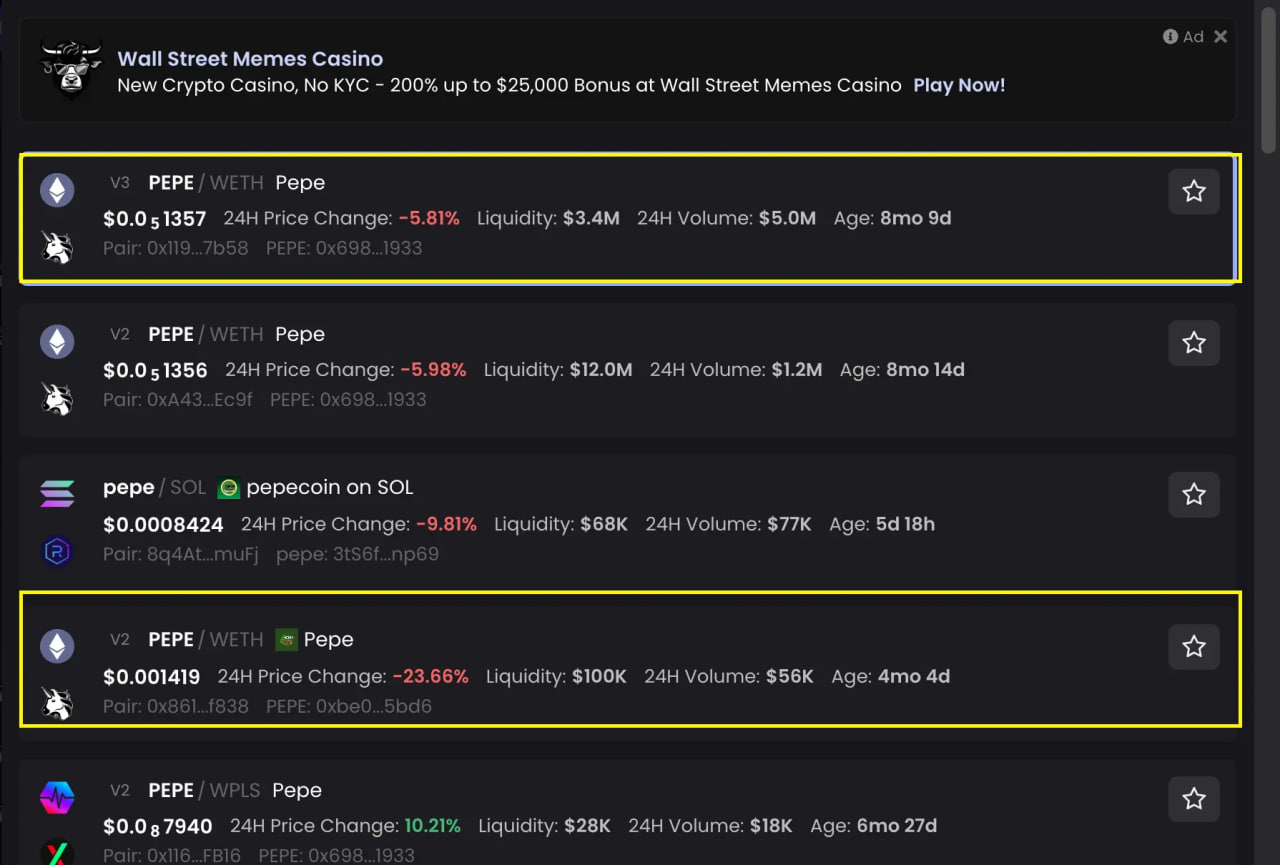The image size is (1280, 865).
Task: Click the Uniswap icon in the $12.0M liquidity row
Action: click(57, 399)
